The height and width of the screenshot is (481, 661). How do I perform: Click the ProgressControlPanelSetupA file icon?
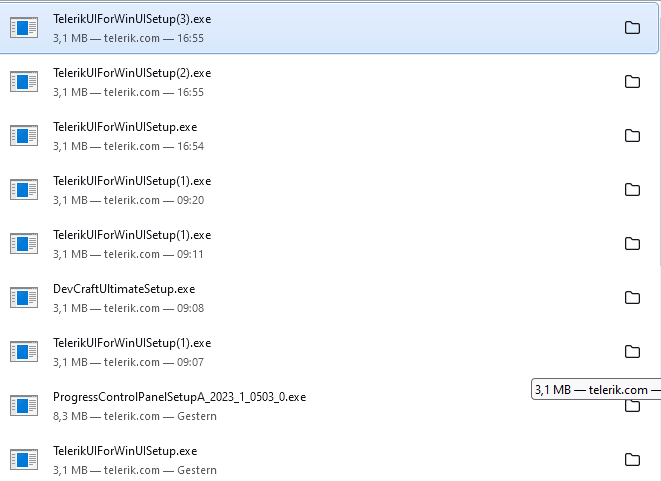[24, 406]
